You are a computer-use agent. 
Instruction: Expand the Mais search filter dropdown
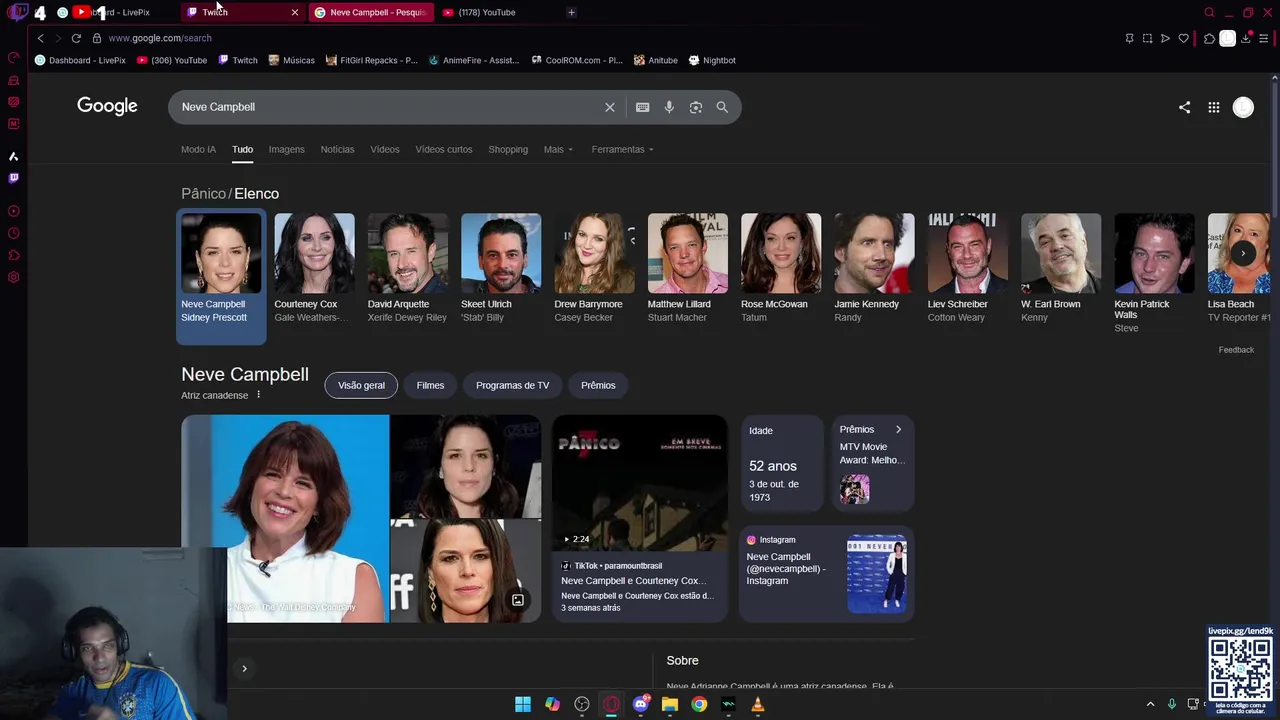pyautogui.click(x=558, y=149)
